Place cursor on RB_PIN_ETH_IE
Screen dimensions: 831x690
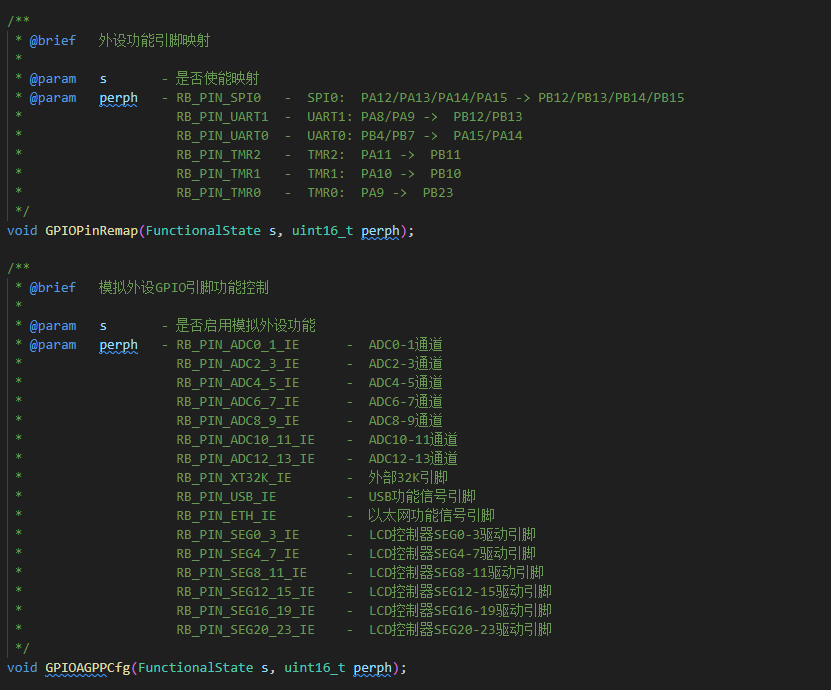[x=226, y=516]
